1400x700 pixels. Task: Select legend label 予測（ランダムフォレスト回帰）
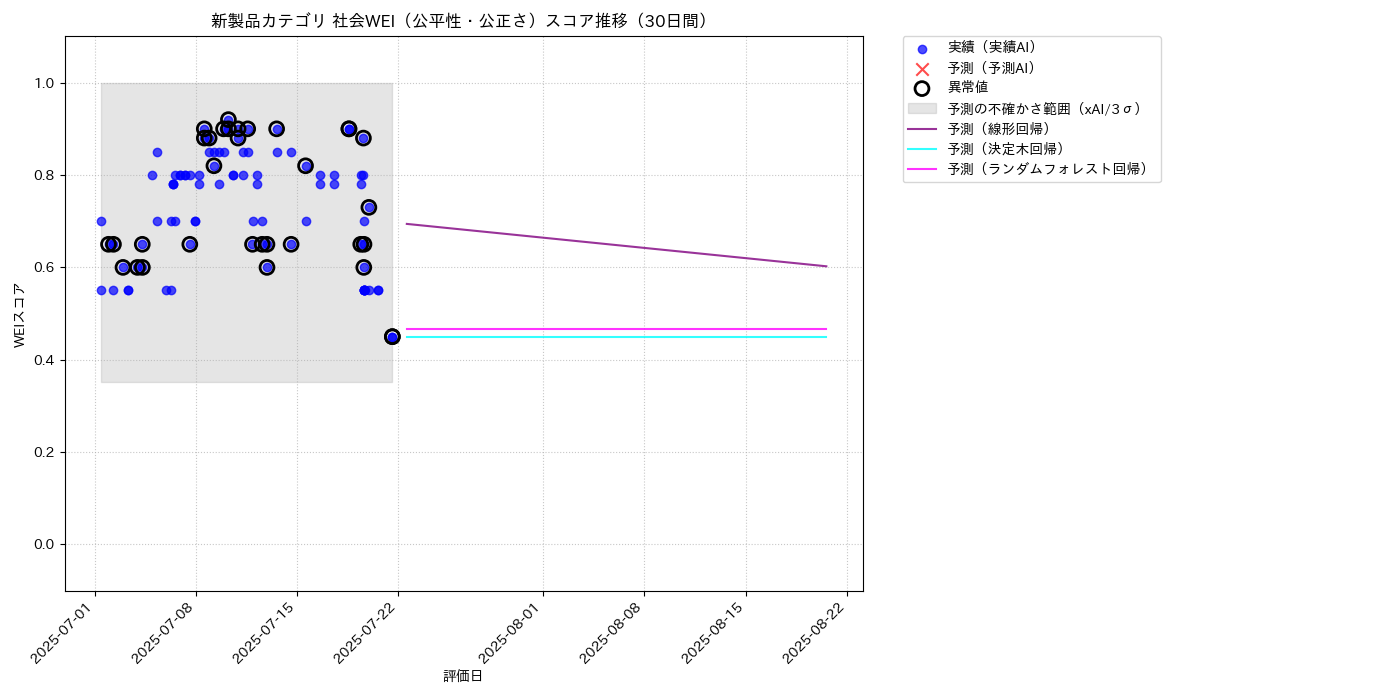[x=1051, y=170]
